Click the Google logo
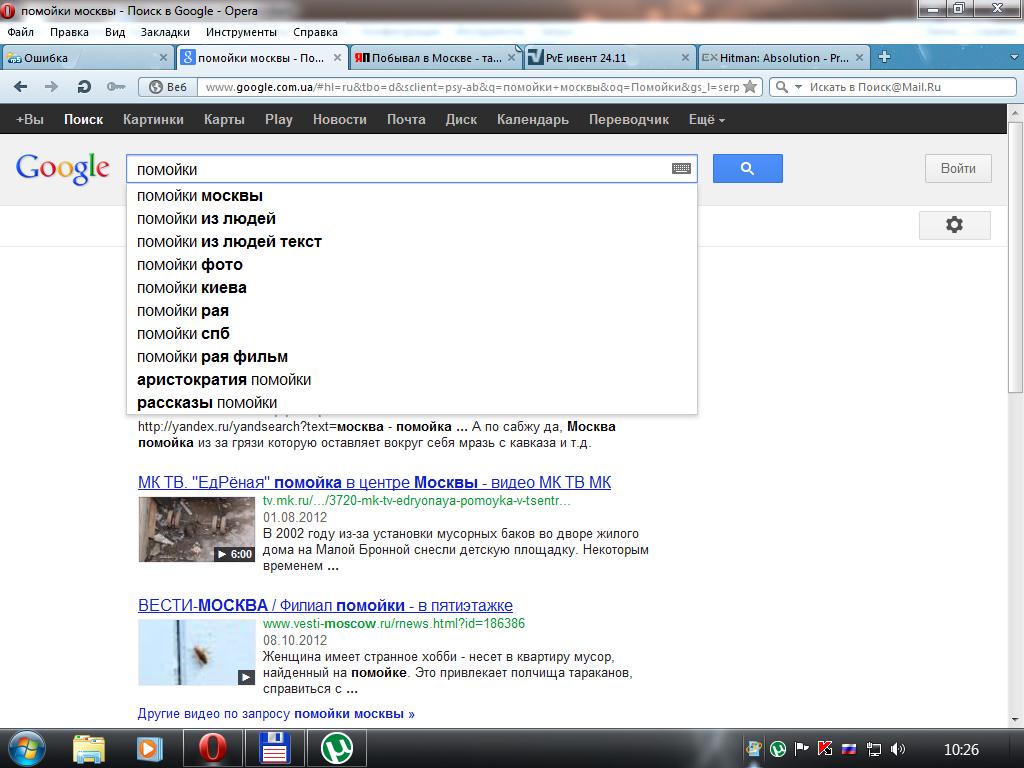Screen dimensions: 1024x768 tap(63, 168)
